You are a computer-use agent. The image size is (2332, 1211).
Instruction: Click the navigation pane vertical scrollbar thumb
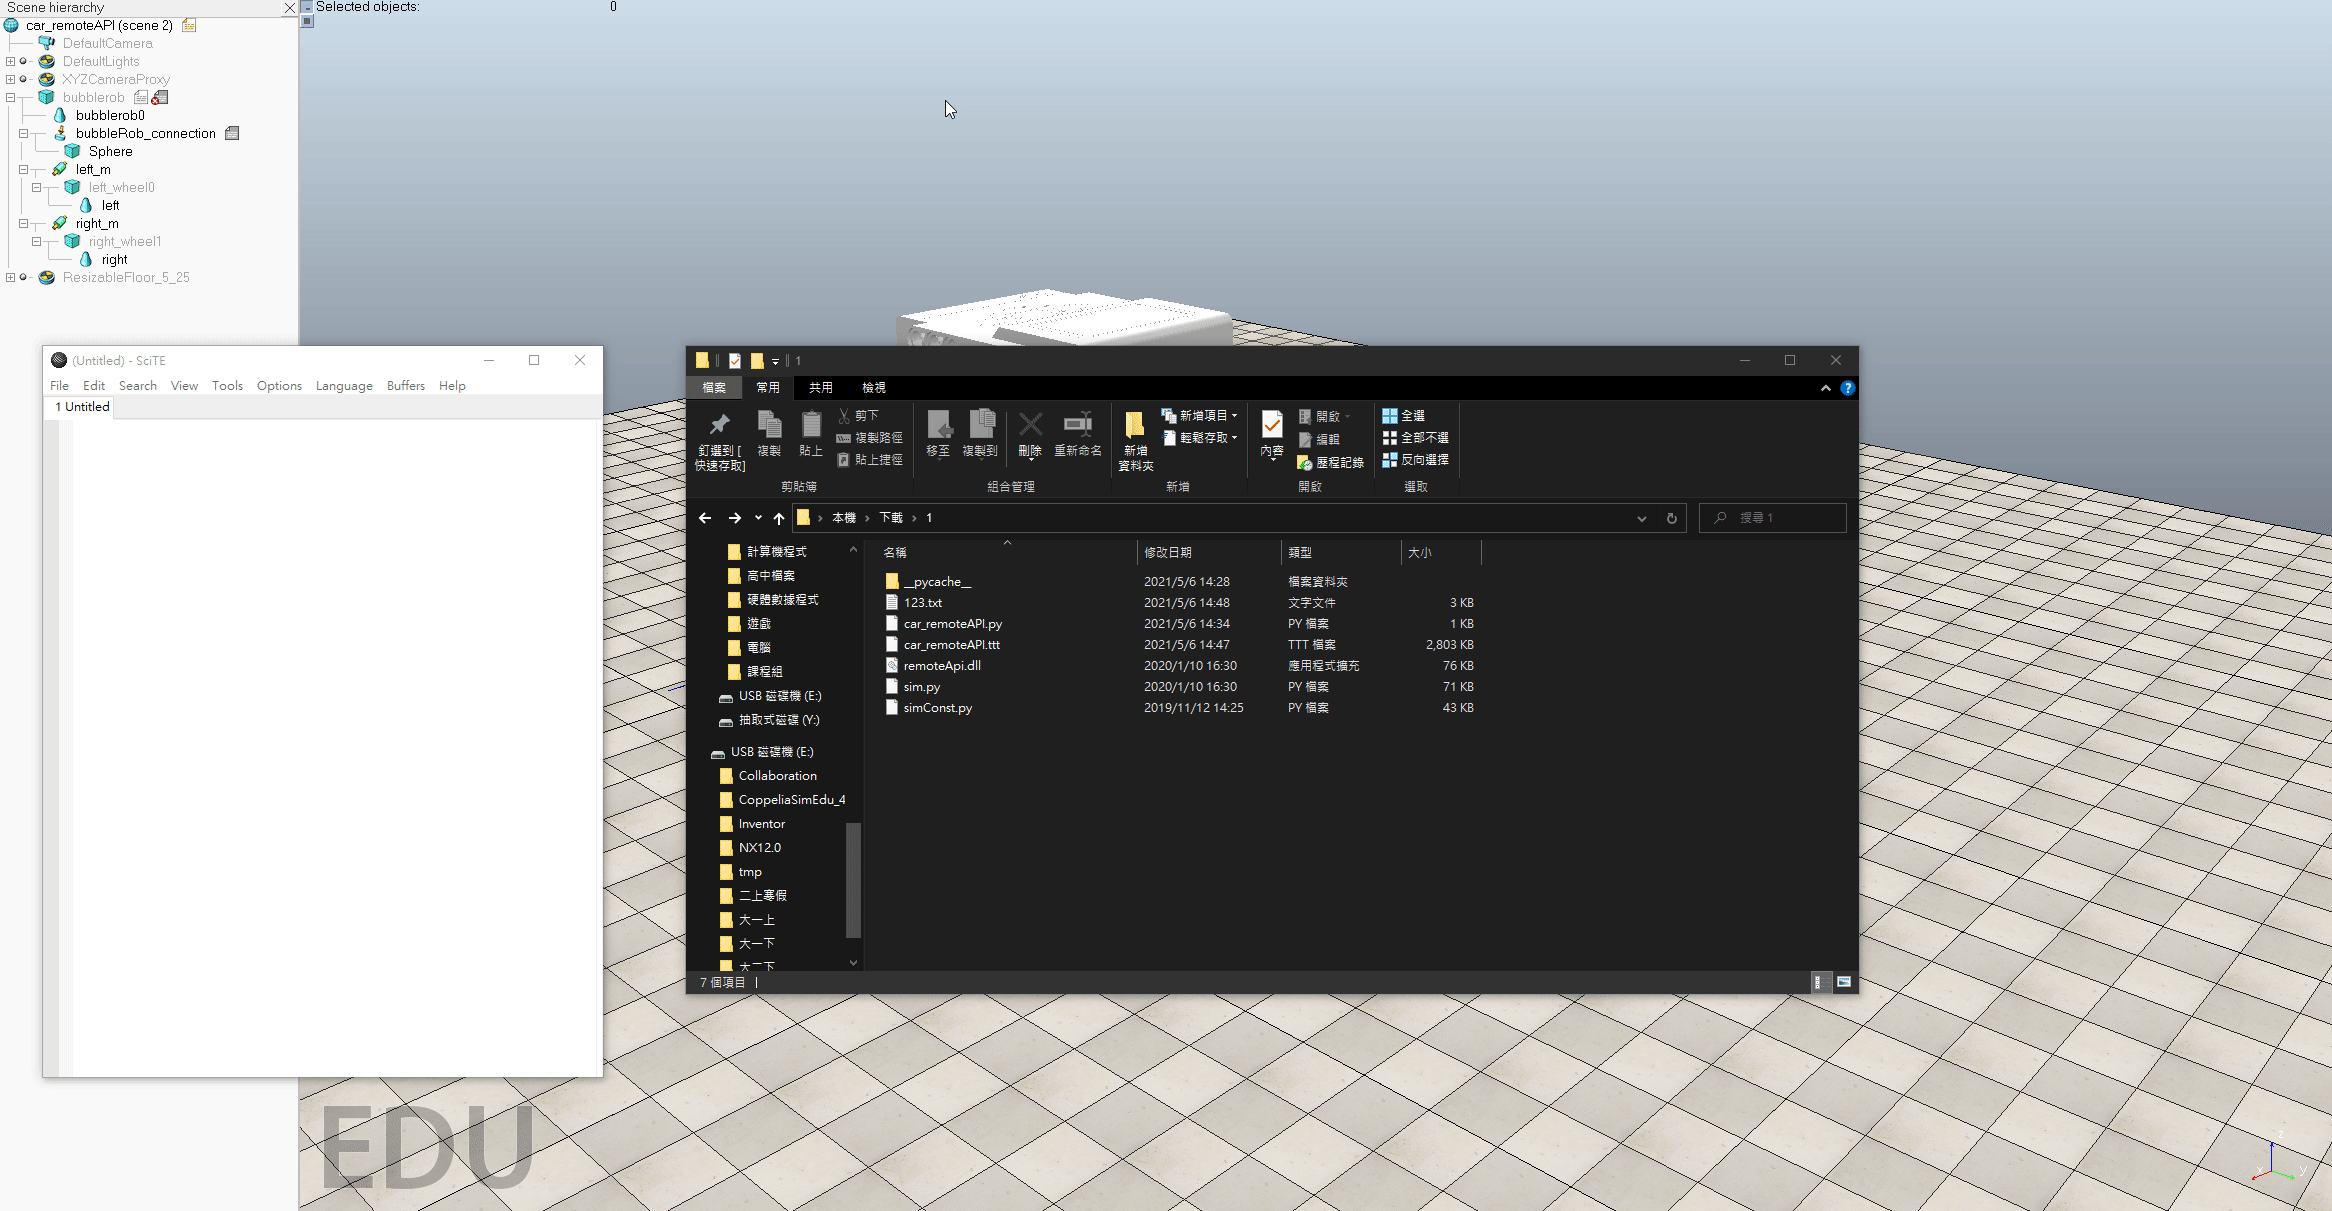pyautogui.click(x=853, y=880)
